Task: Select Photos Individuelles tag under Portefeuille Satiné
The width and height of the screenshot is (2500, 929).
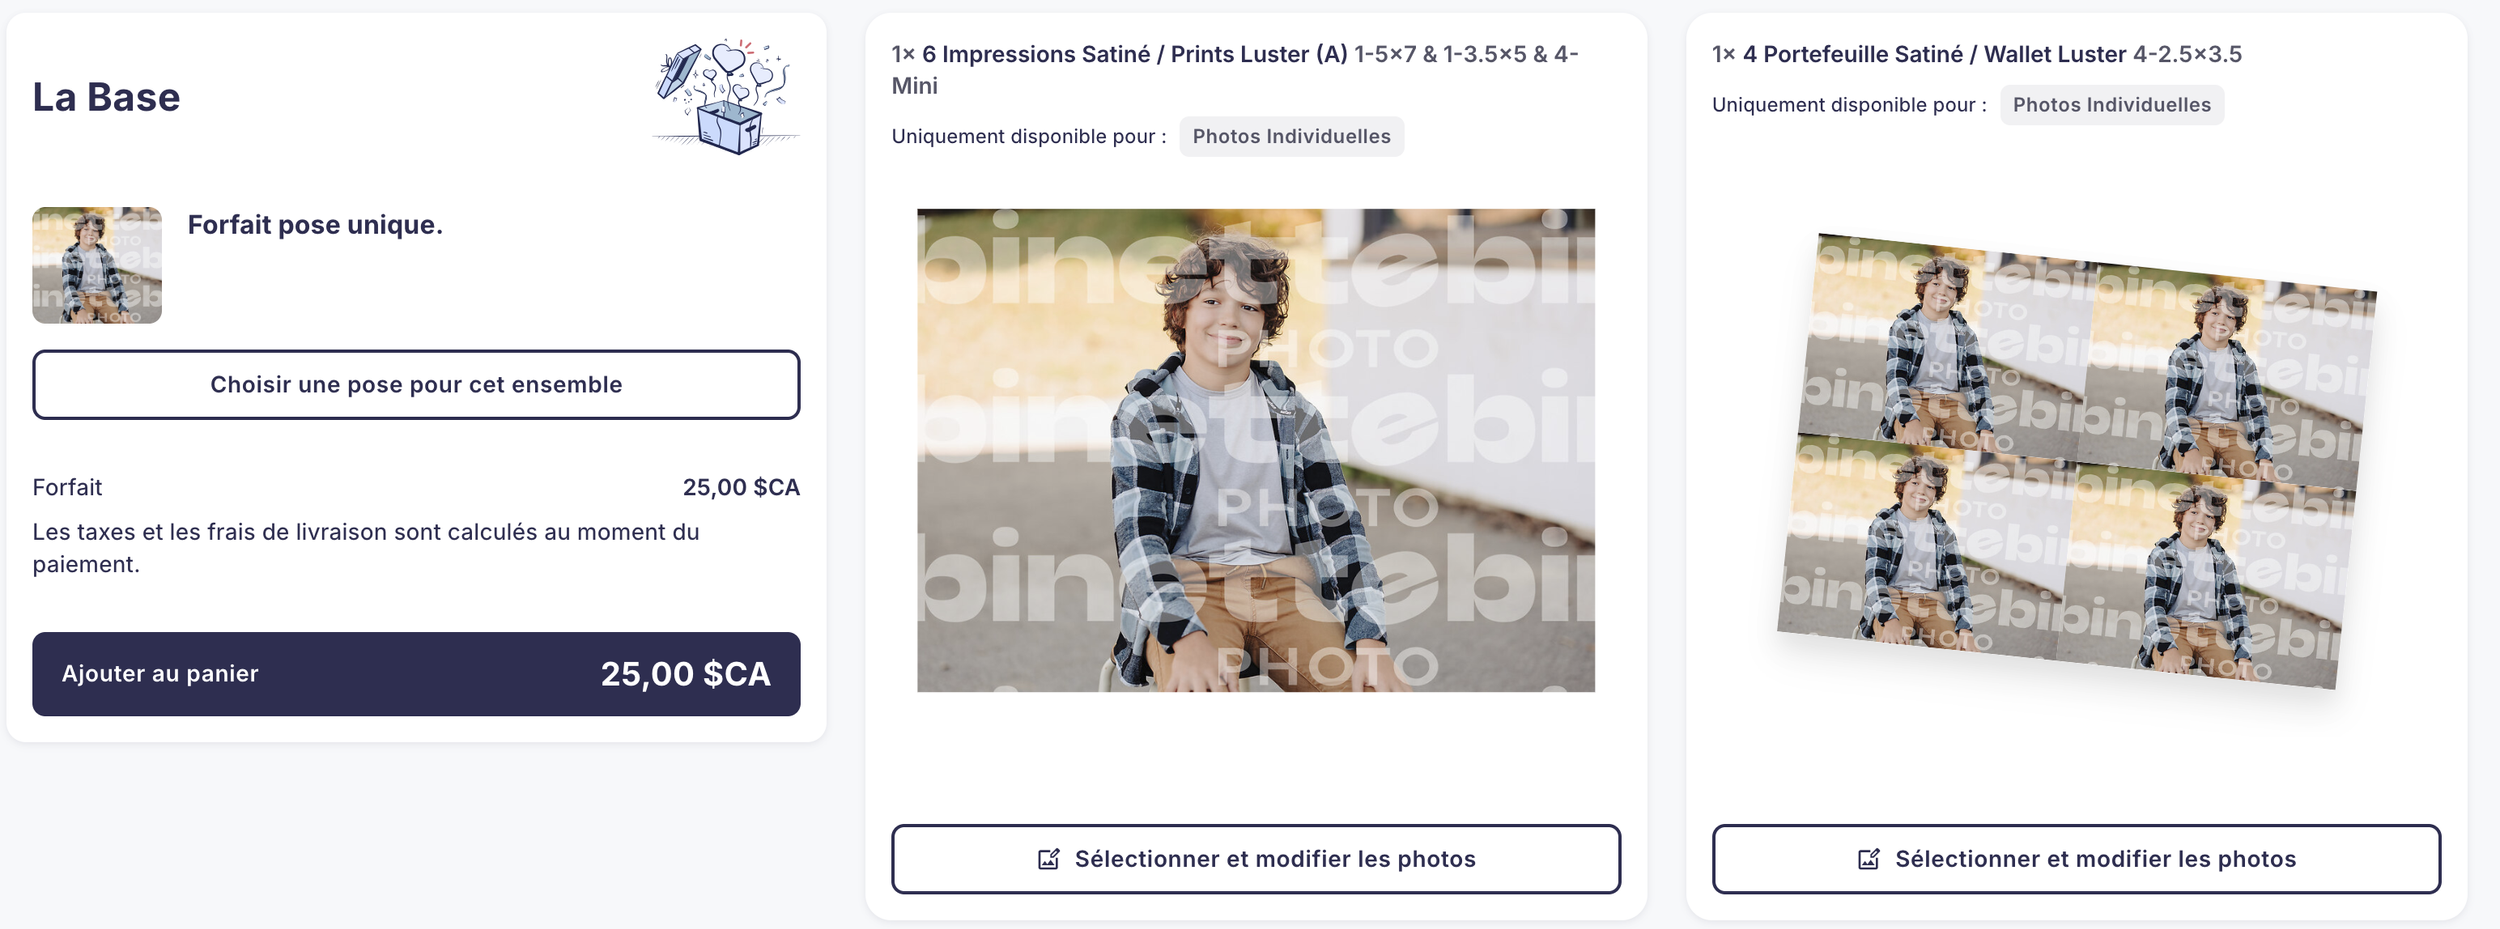Action: (2111, 105)
